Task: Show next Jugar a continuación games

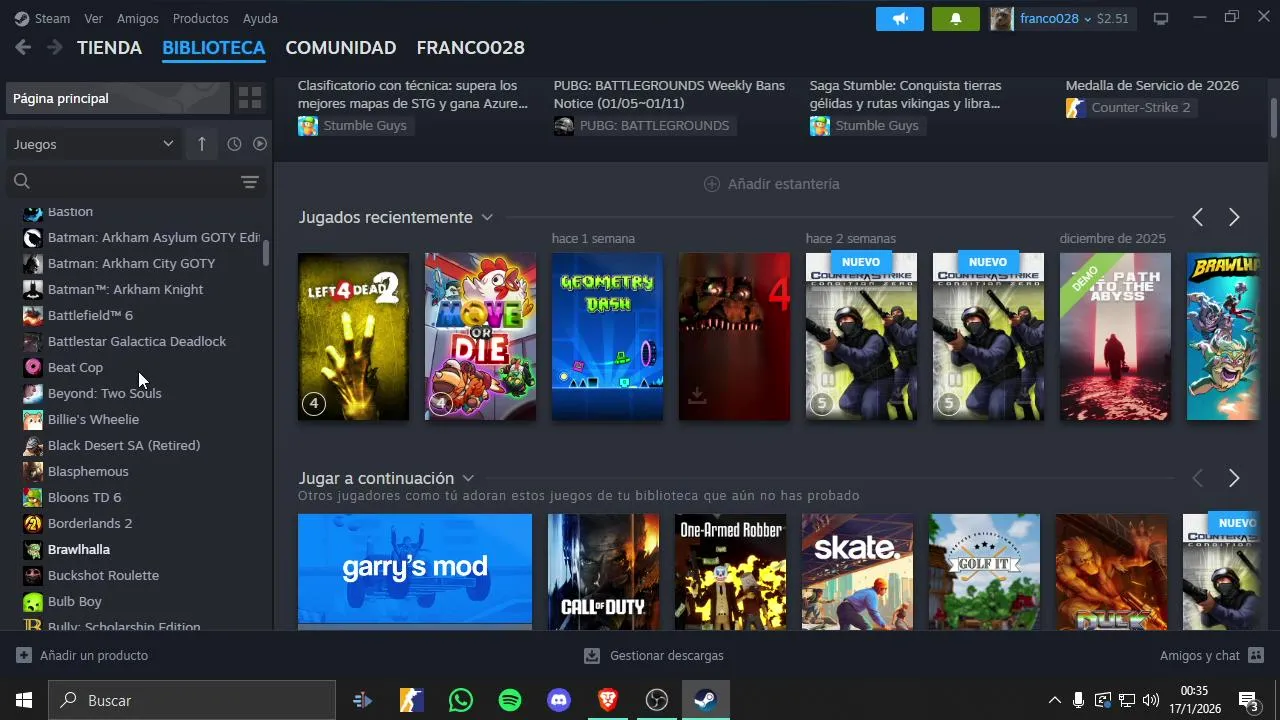Action: click(1234, 478)
